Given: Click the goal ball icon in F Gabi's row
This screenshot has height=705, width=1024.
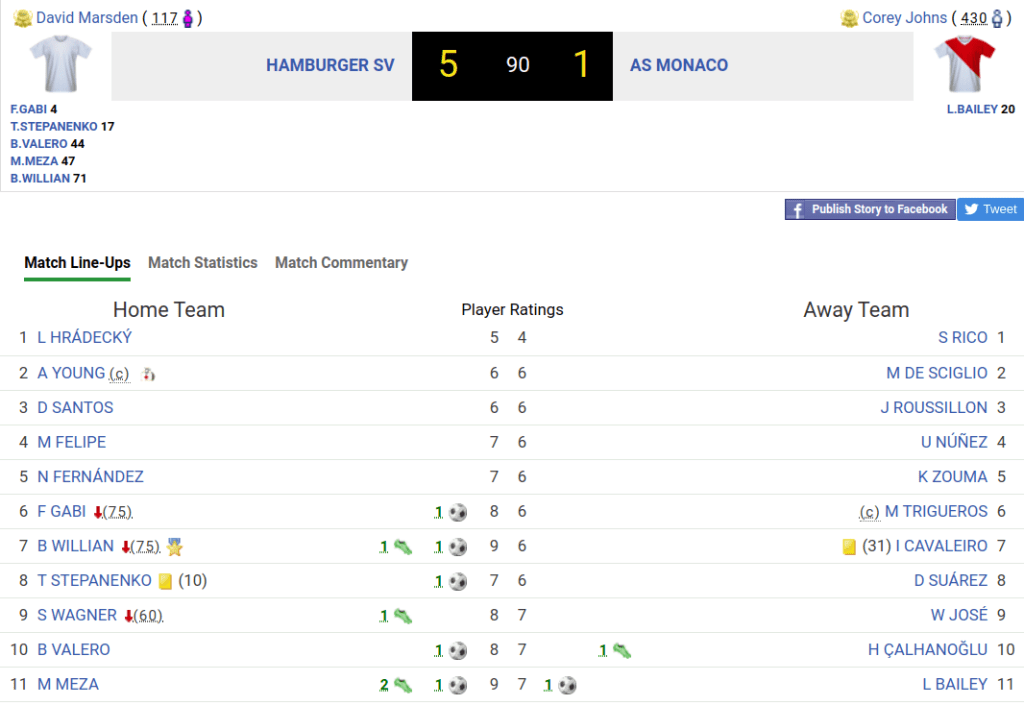Looking at the screenshot, I should [458, 512].
